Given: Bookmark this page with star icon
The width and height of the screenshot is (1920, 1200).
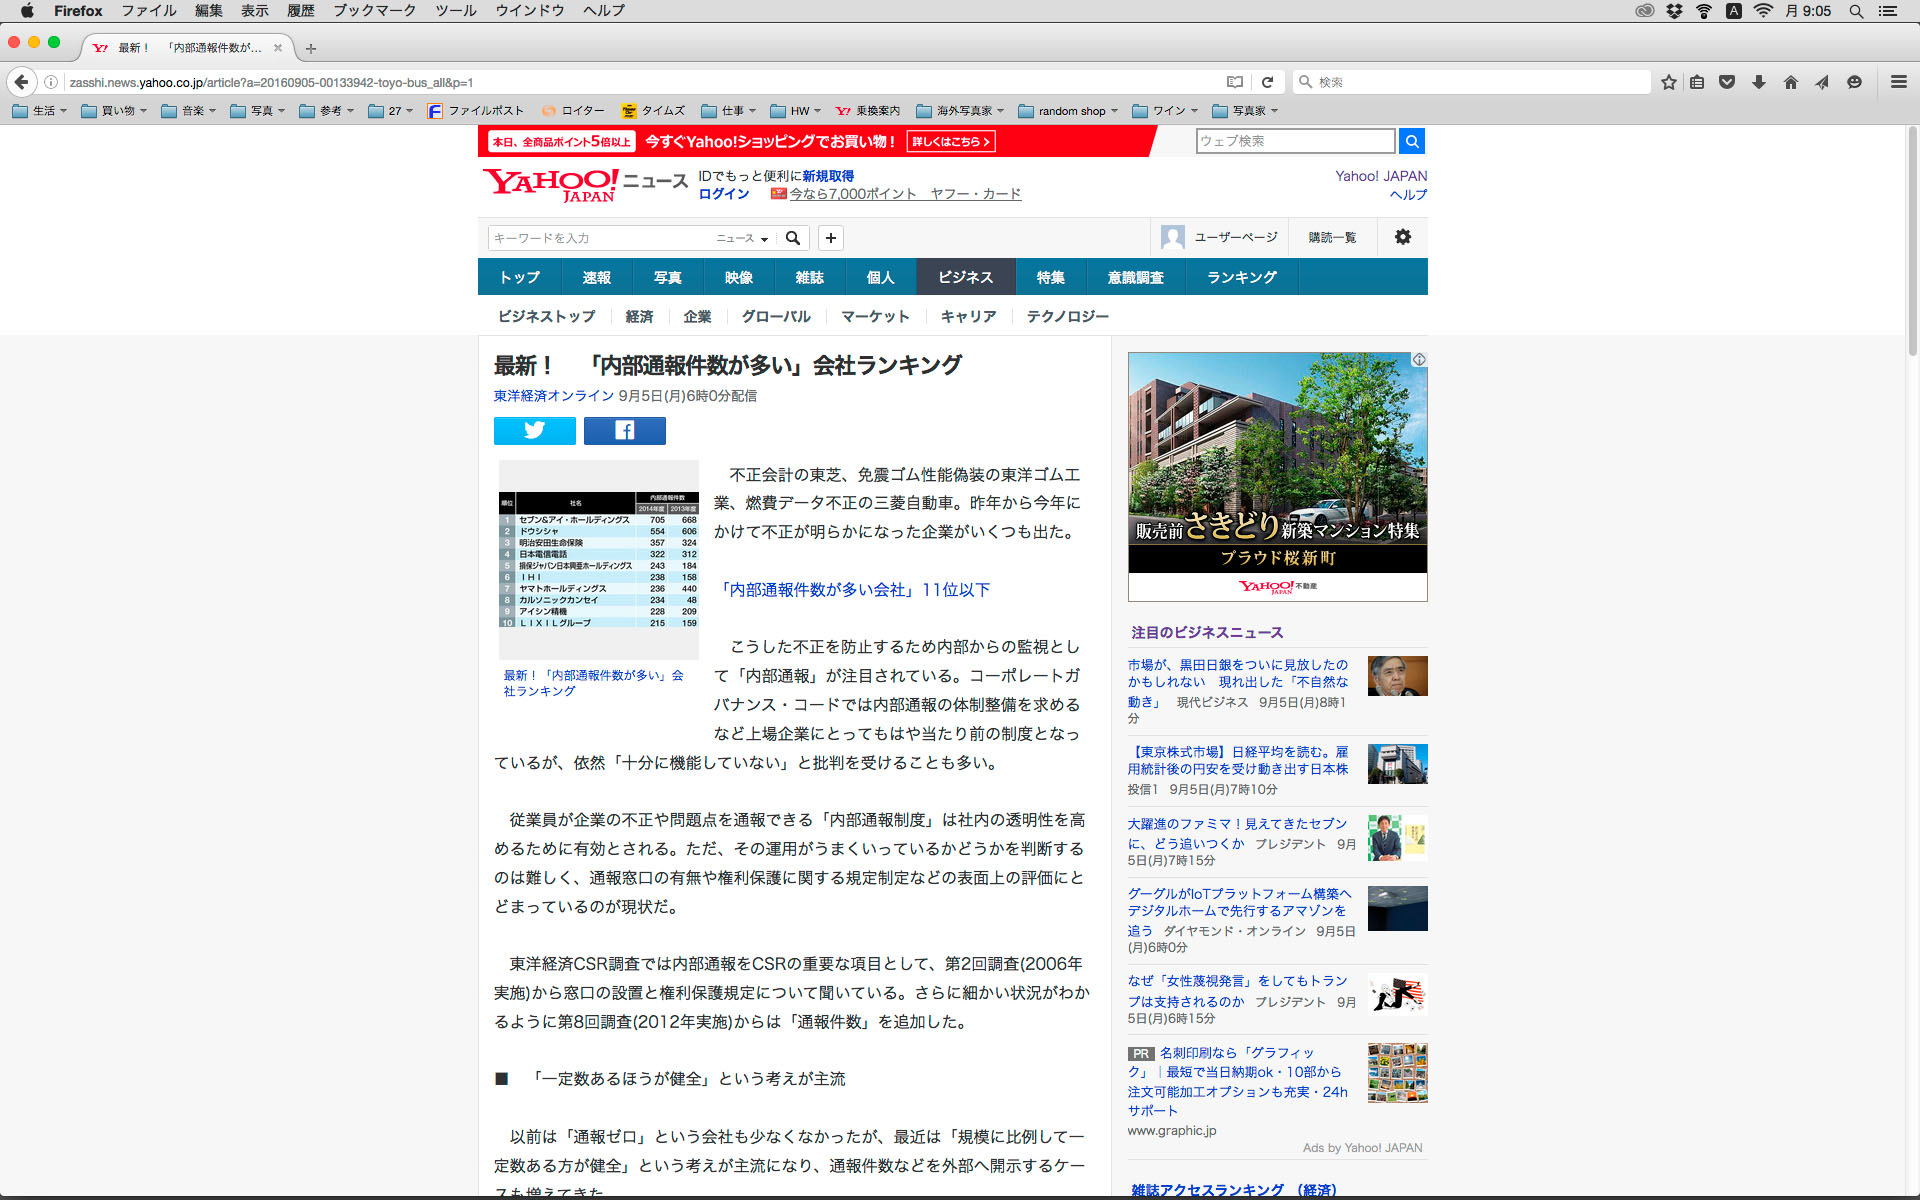Looking at the screenshot, I should click(1668, 82).
